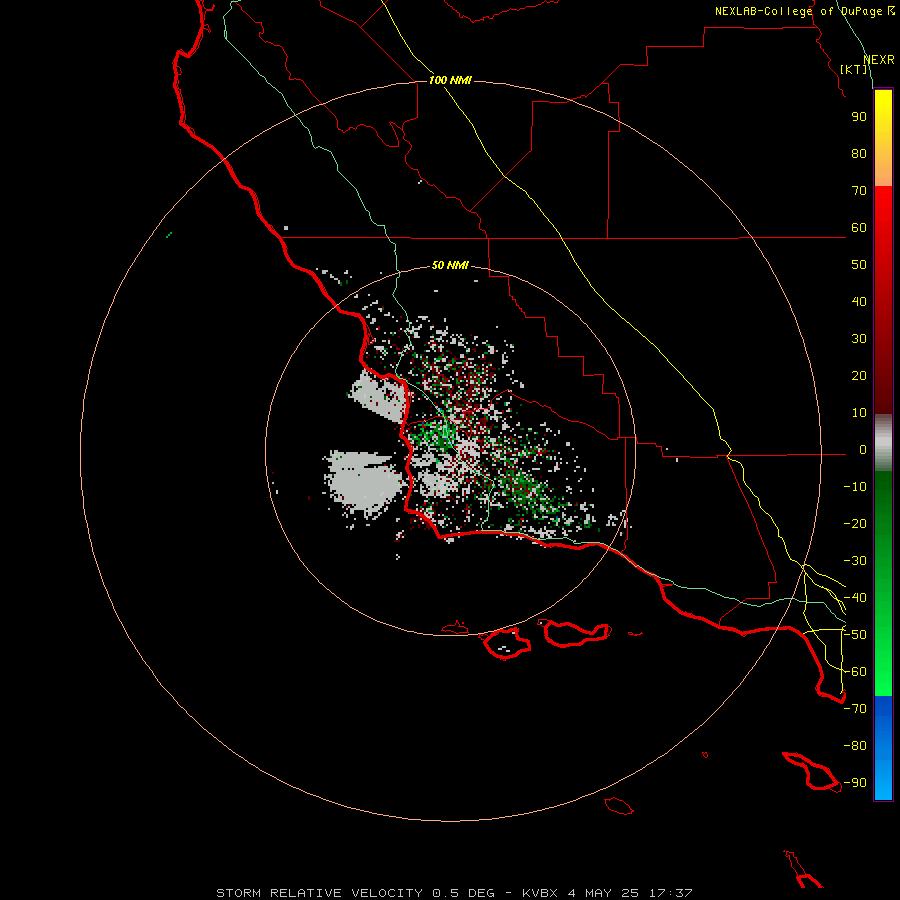Click the -80 value on the velocity scale
The height and width of the screenshot is (900, 900).
pos(855,746)
